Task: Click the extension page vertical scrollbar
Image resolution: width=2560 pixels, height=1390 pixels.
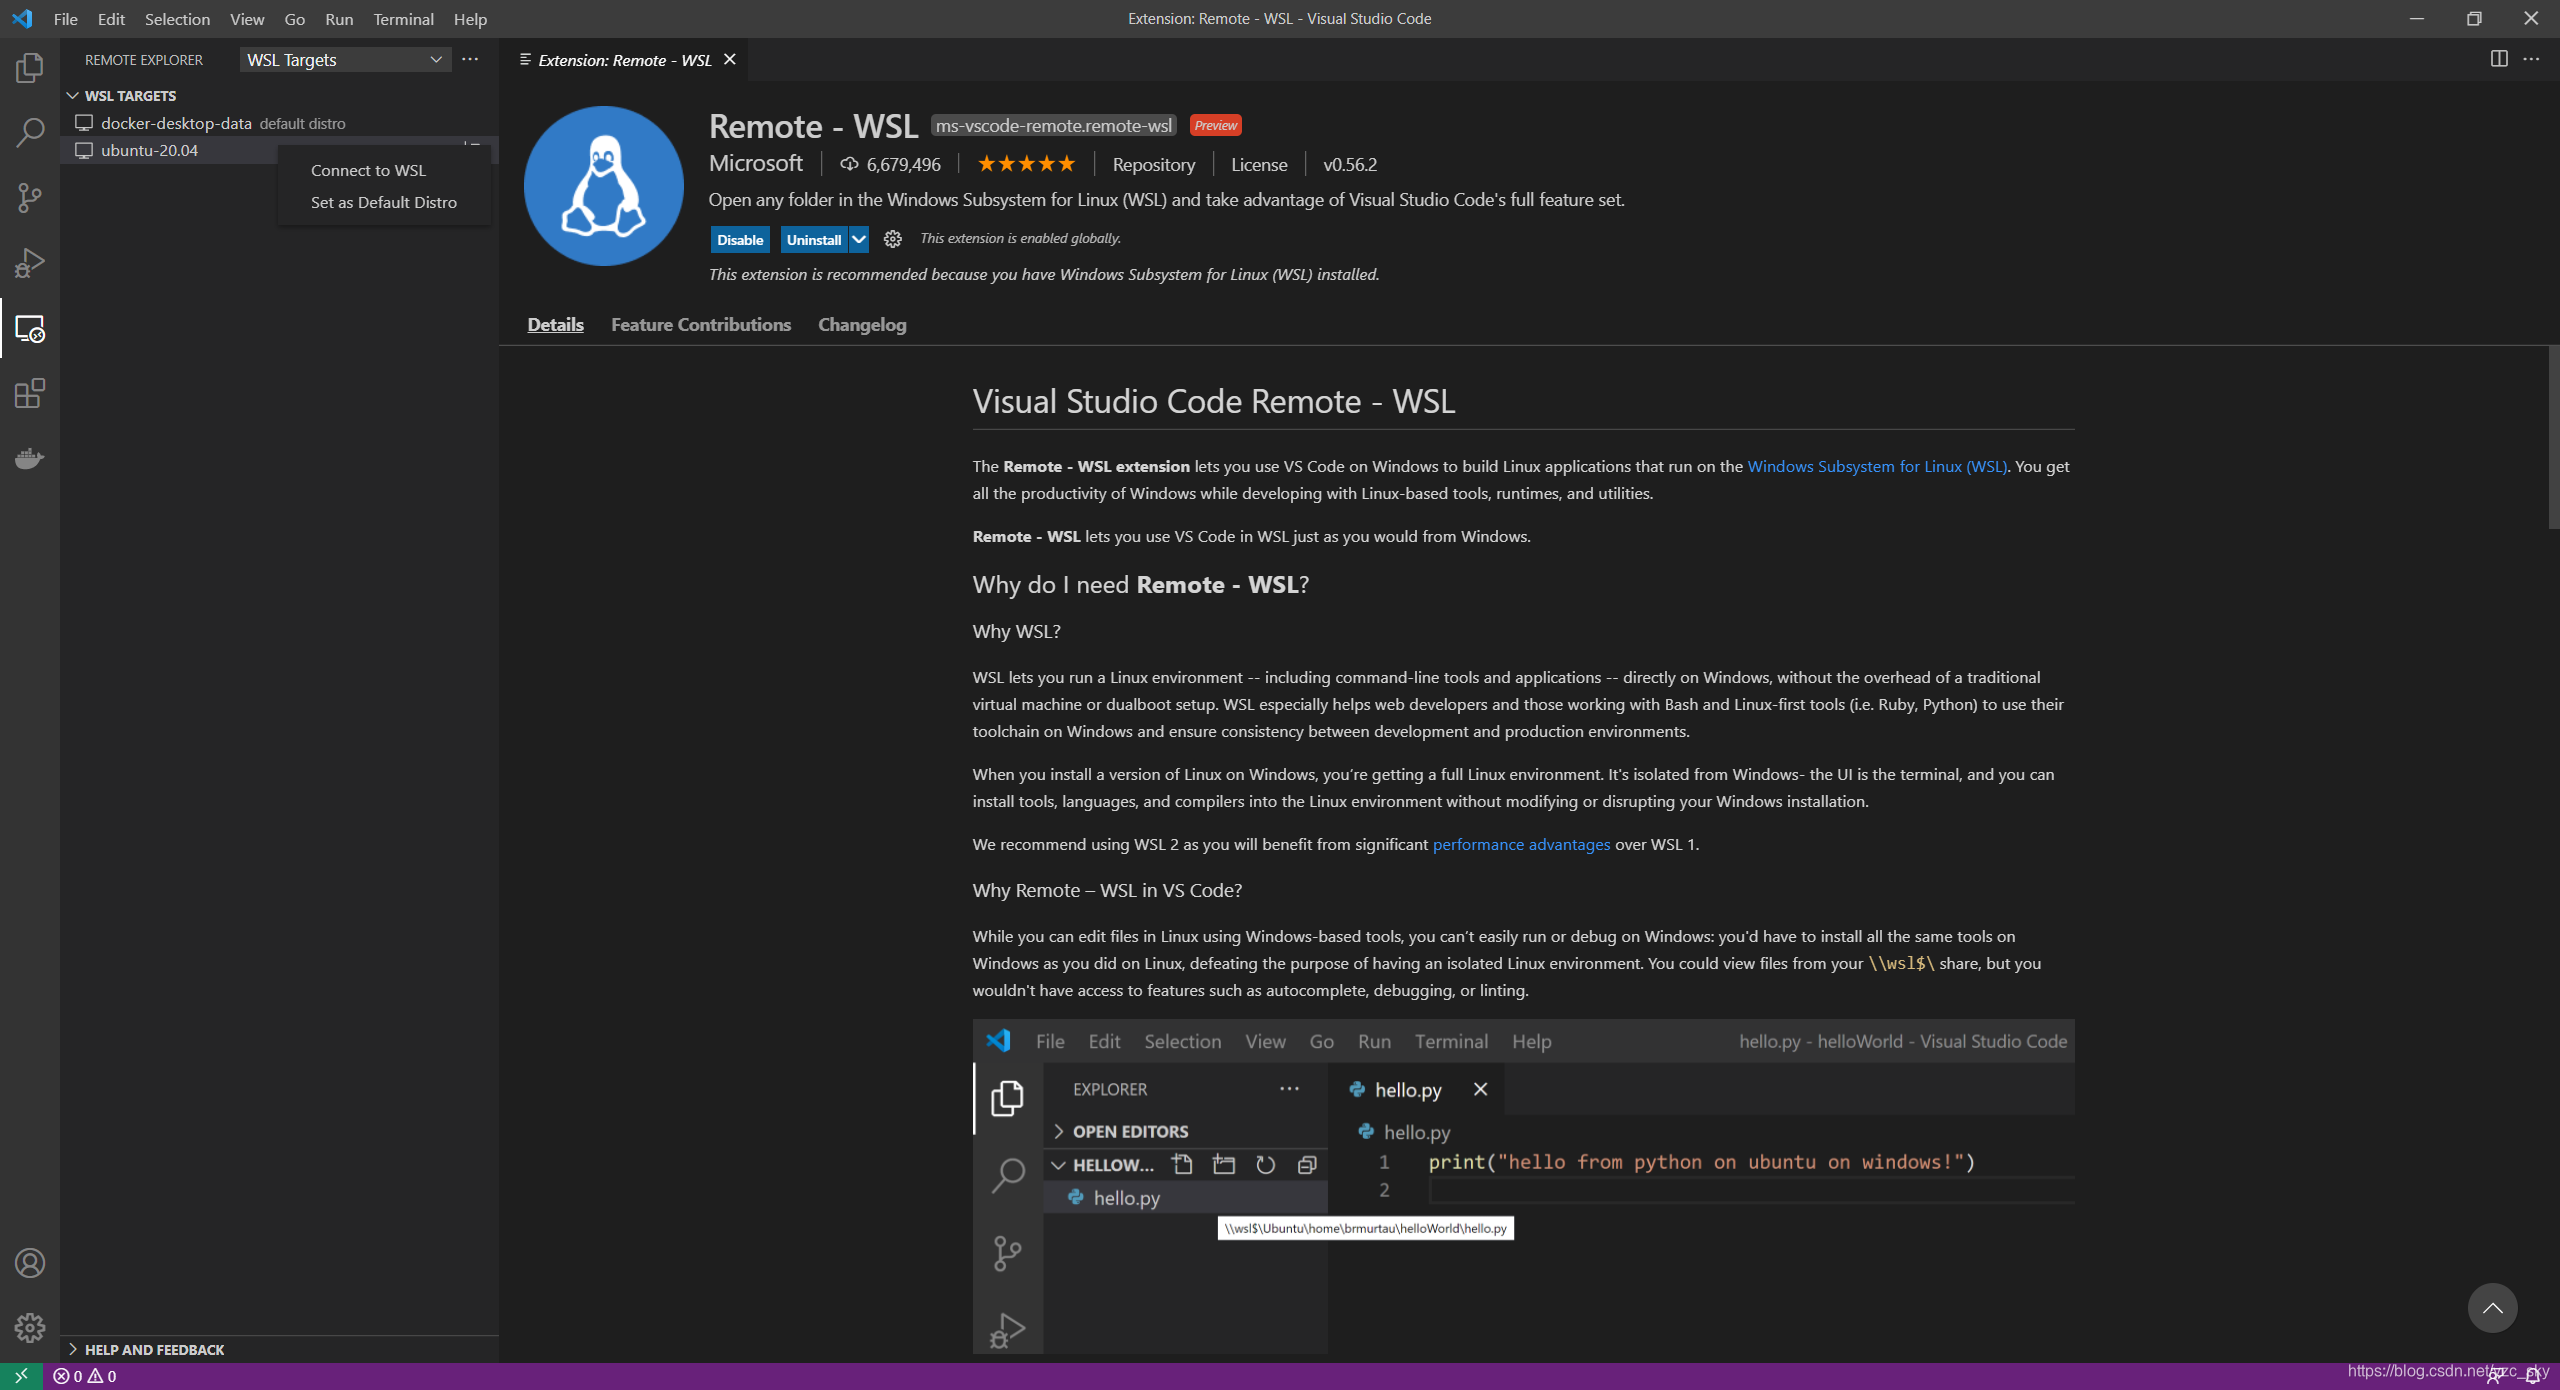Action: click(2553, 437)
